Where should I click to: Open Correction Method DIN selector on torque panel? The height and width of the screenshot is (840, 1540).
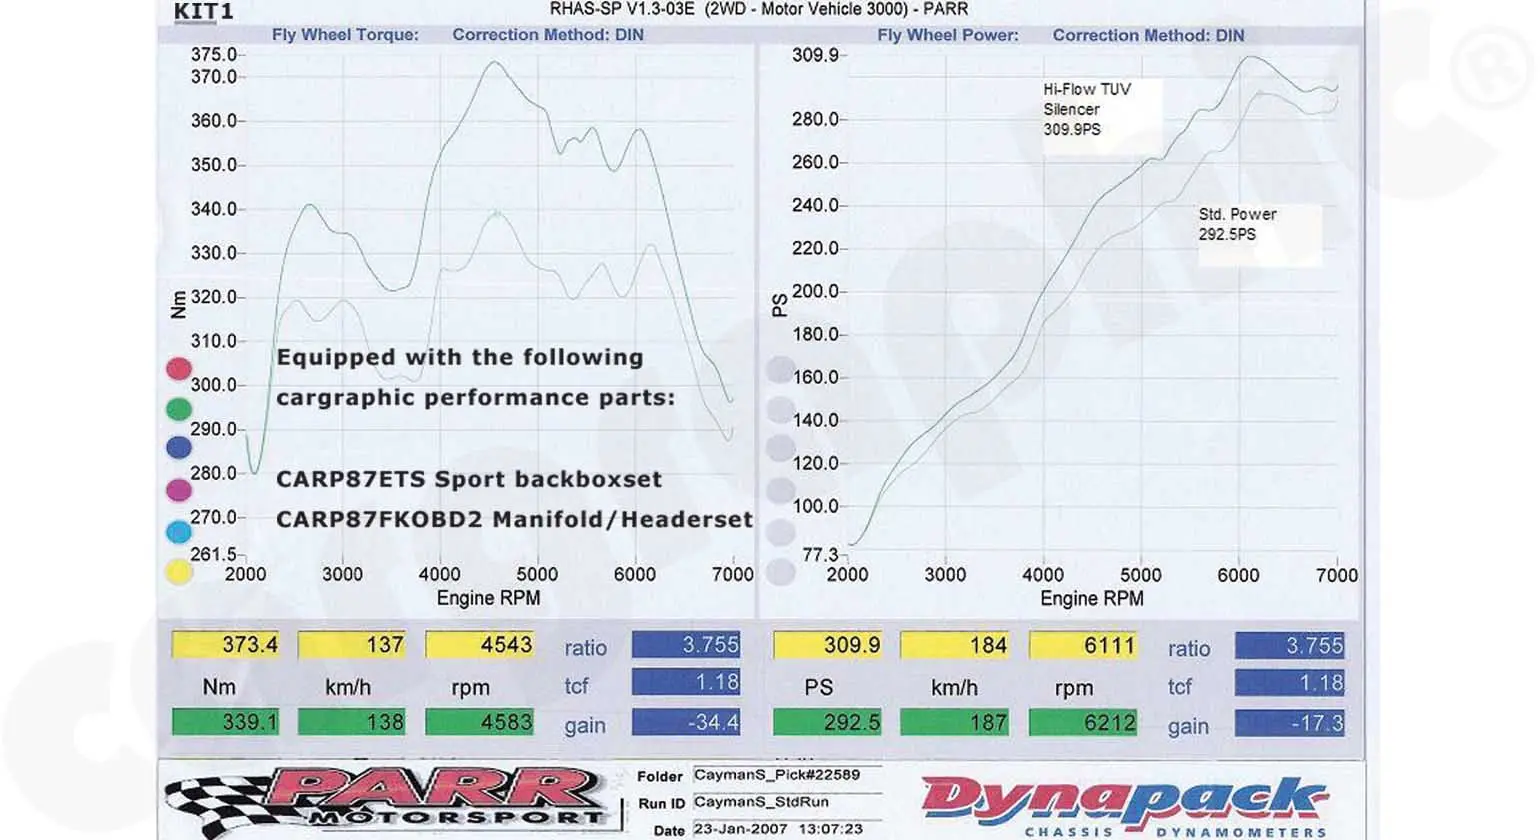click(x=548, y=35)
